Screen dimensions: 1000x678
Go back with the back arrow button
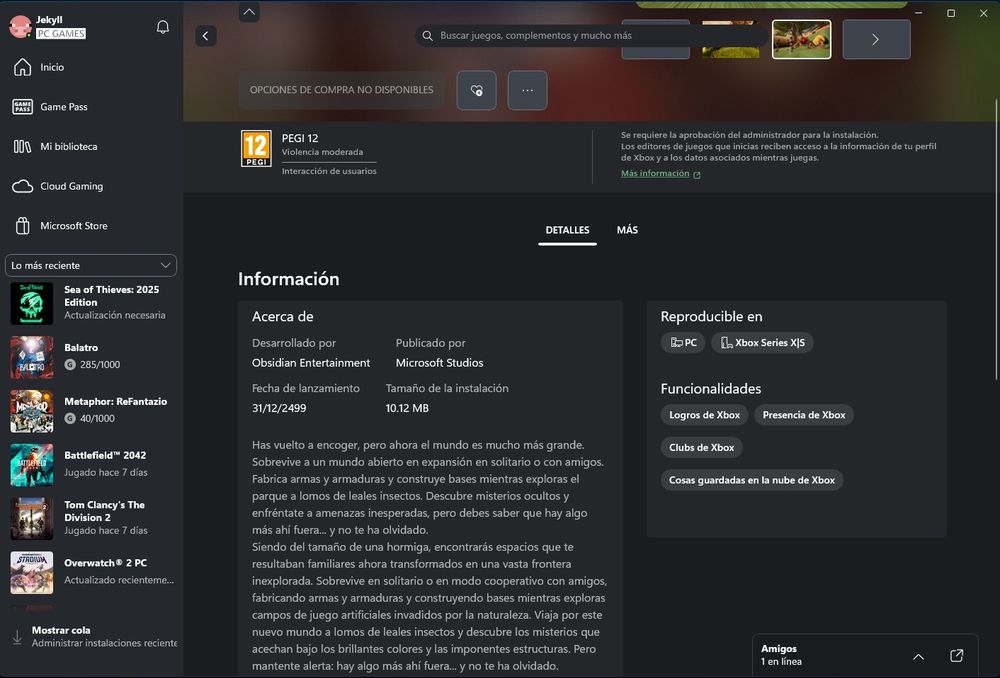[x=205, y=36]
